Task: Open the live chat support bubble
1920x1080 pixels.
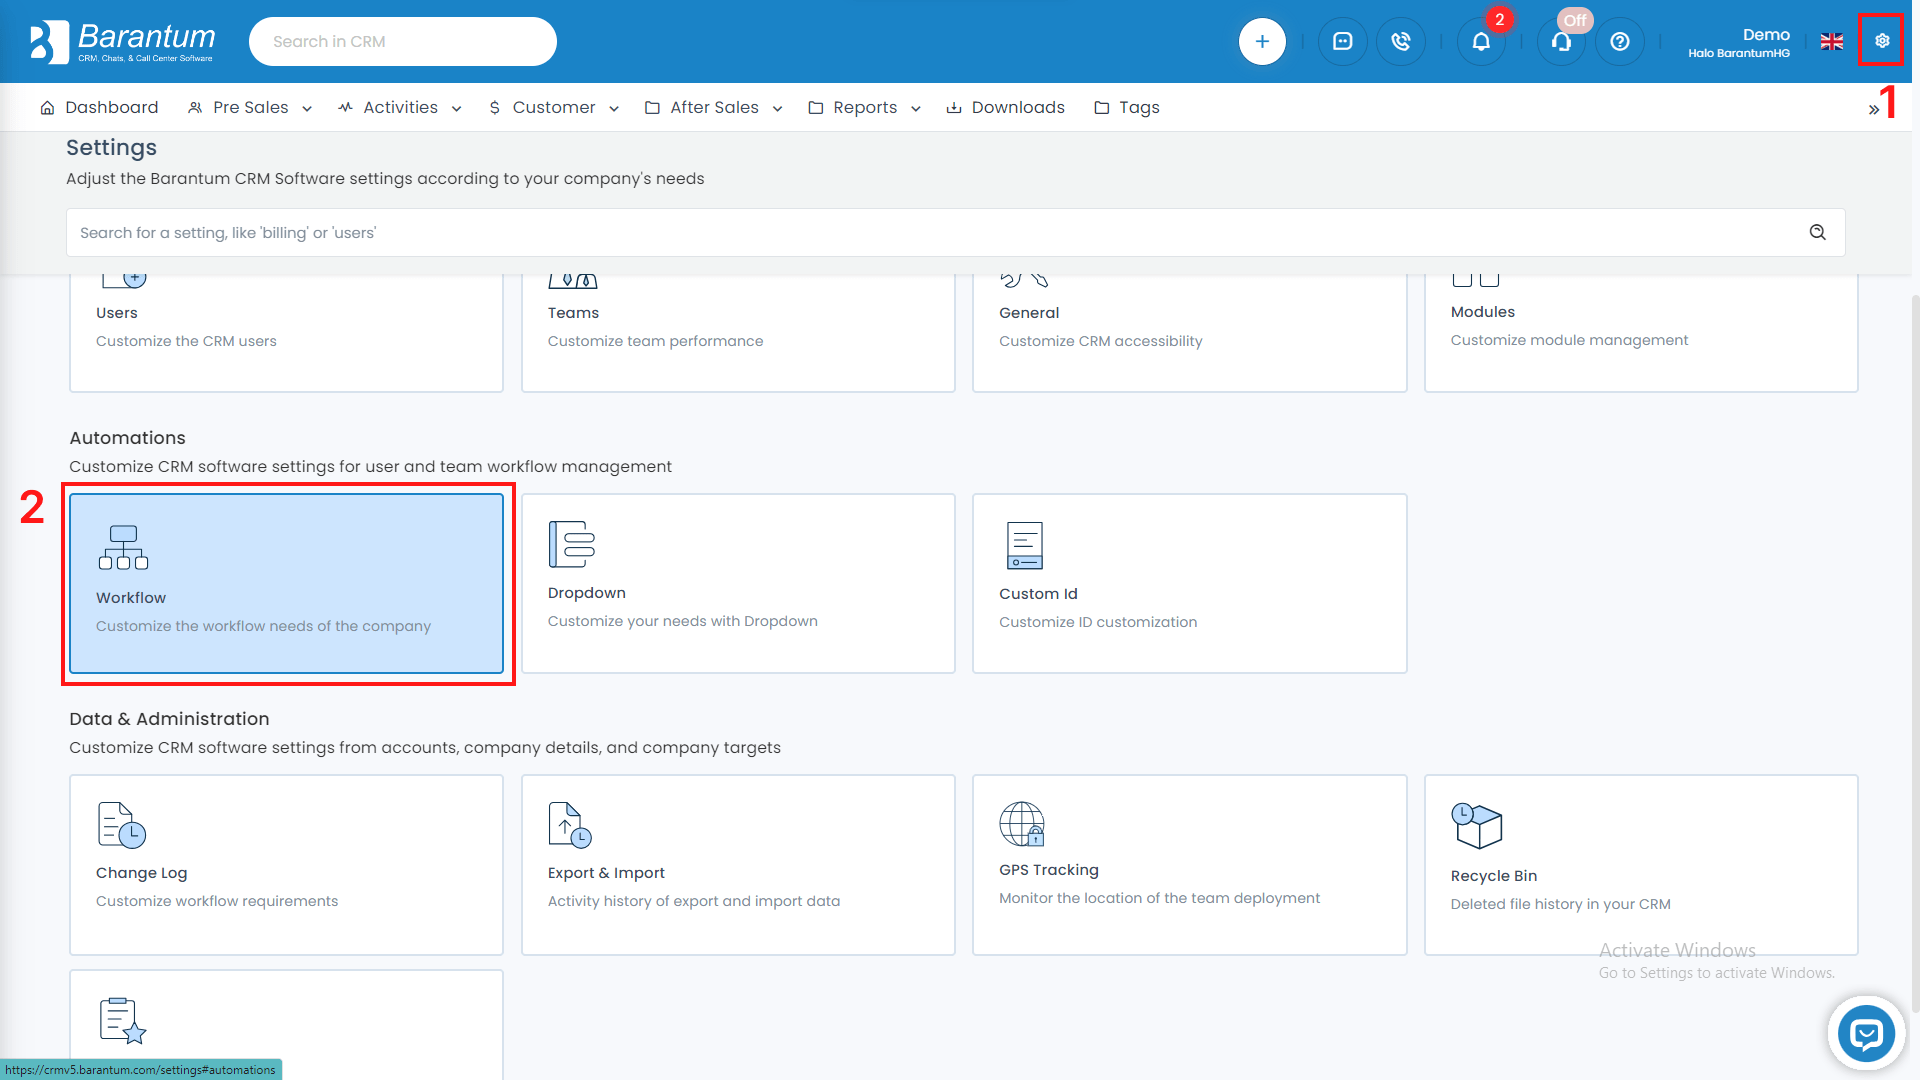Action: 1866,1033
